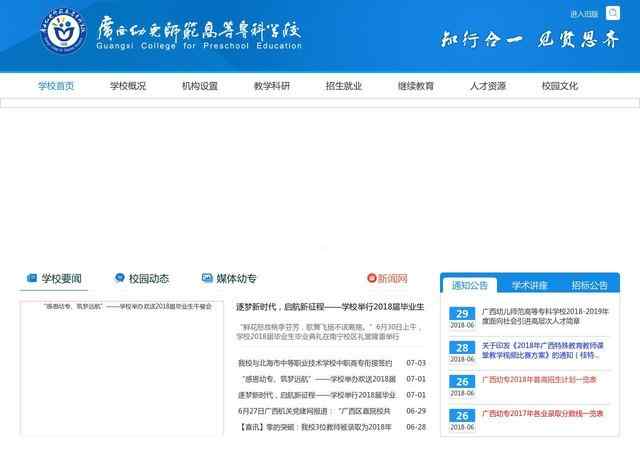Screen dimensions: 640x450
Task: Switch to the 学术讲座 lectures tab
Action: [x=529, y=285]
